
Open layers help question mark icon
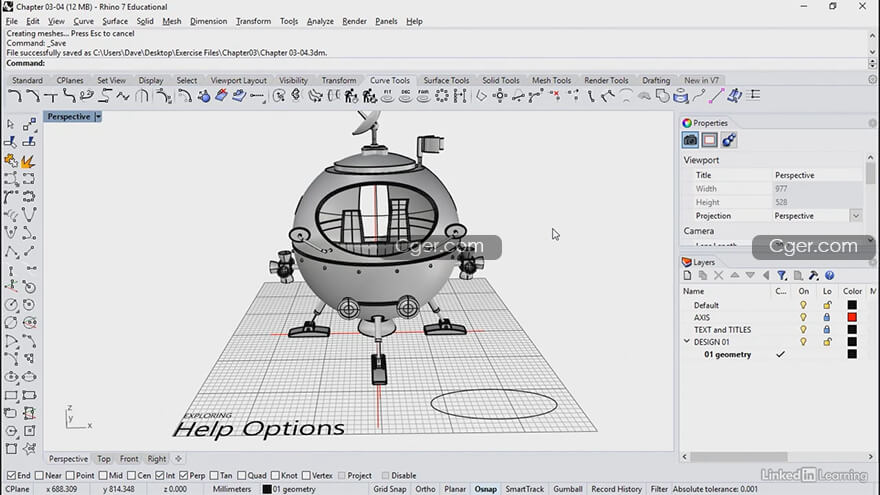pyautogui.click(x=829, y=276)
